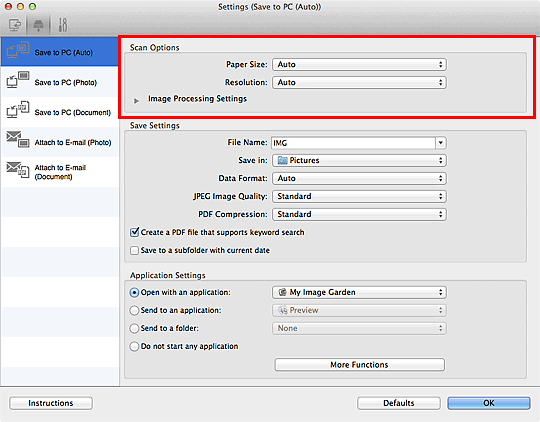This screenshot has width=540, height=422.
Task: Open the Scan from Computer tab icon
Action: (14, 25)
